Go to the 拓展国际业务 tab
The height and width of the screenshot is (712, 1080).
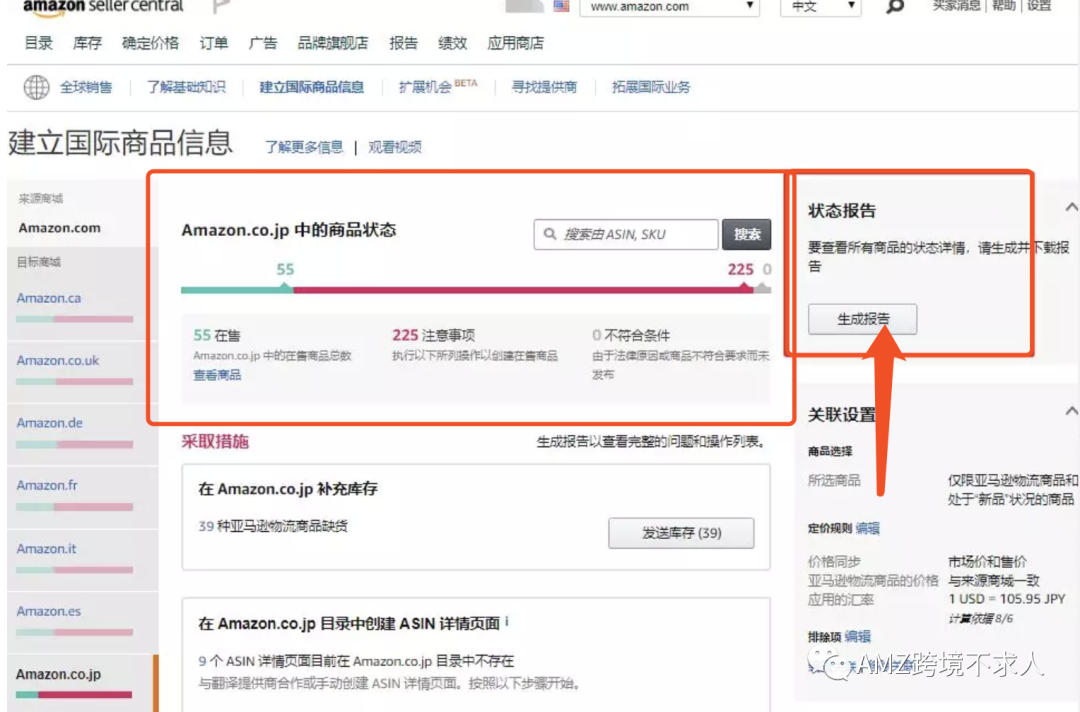(651, 87)
